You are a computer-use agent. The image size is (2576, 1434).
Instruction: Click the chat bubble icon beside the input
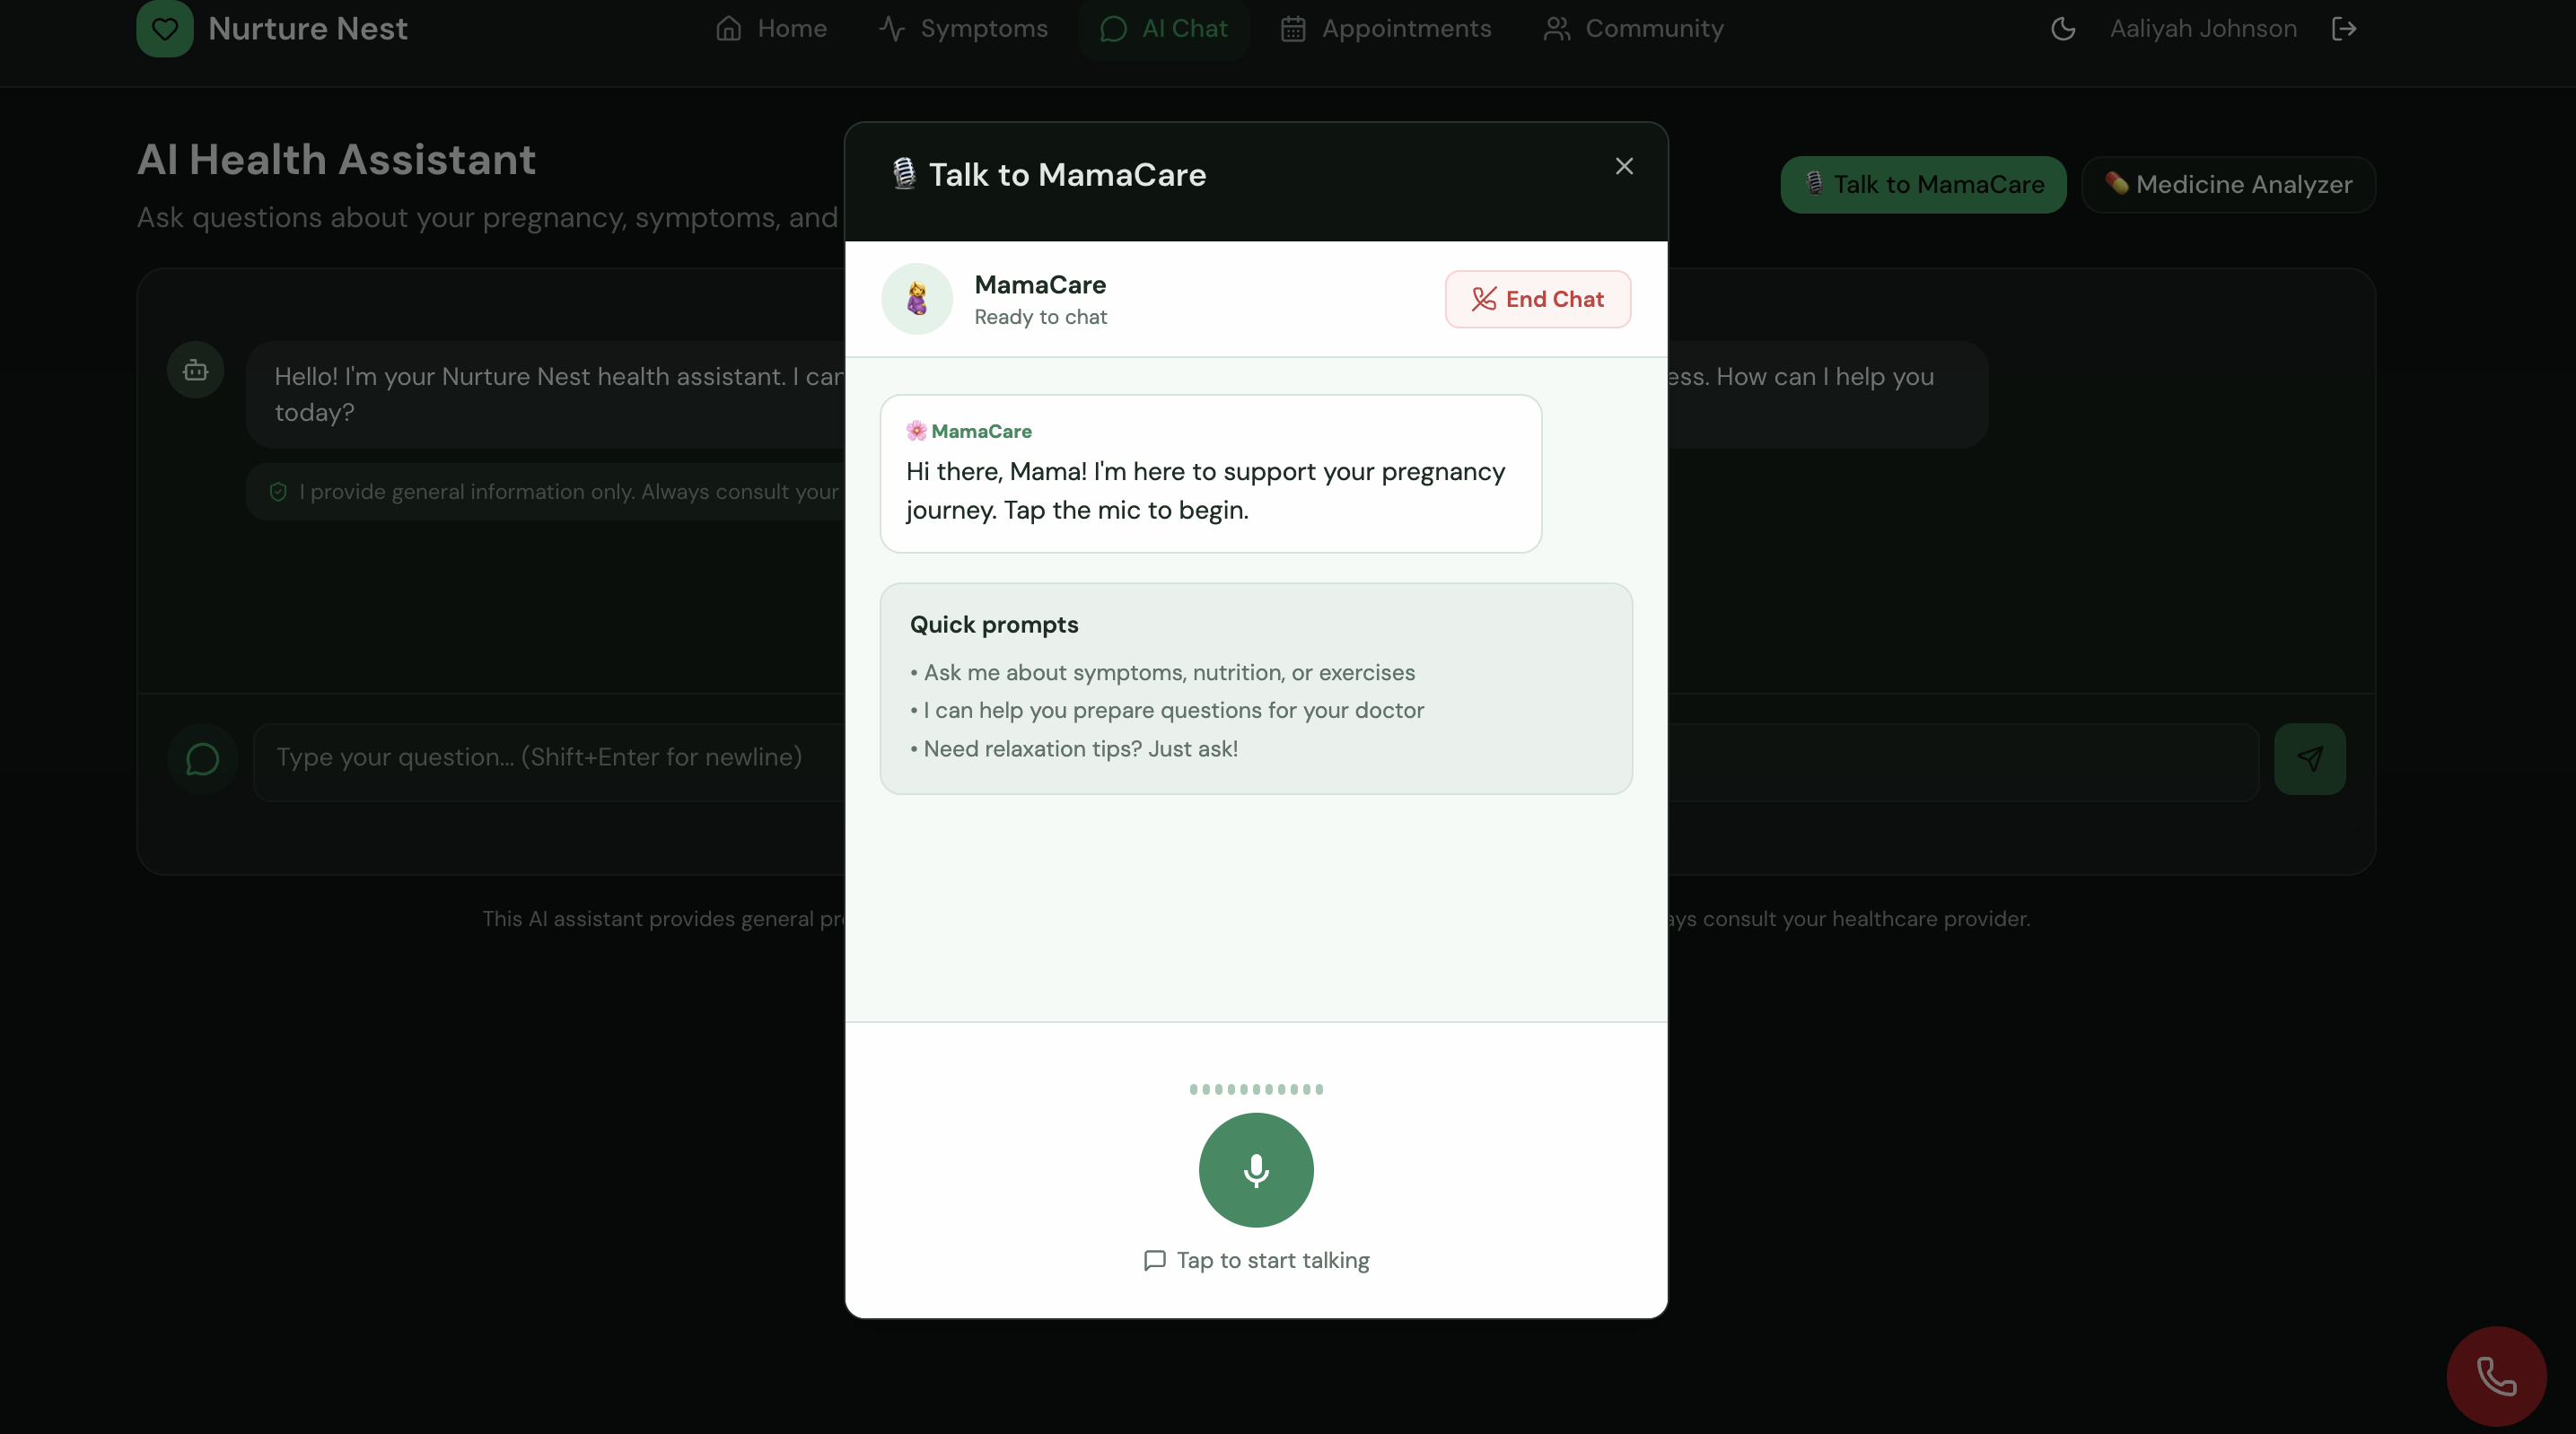(x=202, y=759)
